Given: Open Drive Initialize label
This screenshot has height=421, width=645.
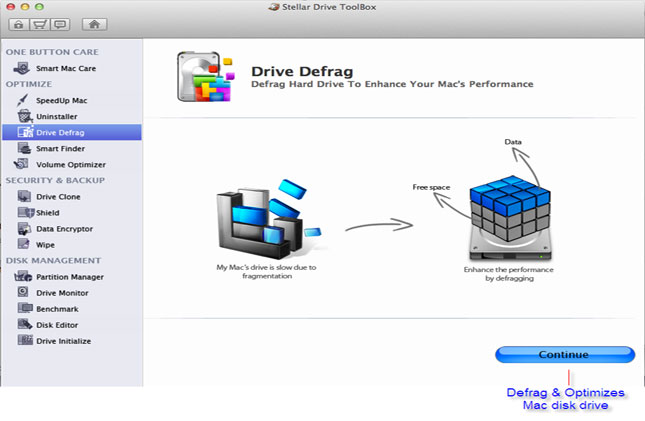Looking at the screenshot, I should click(63, 341).
